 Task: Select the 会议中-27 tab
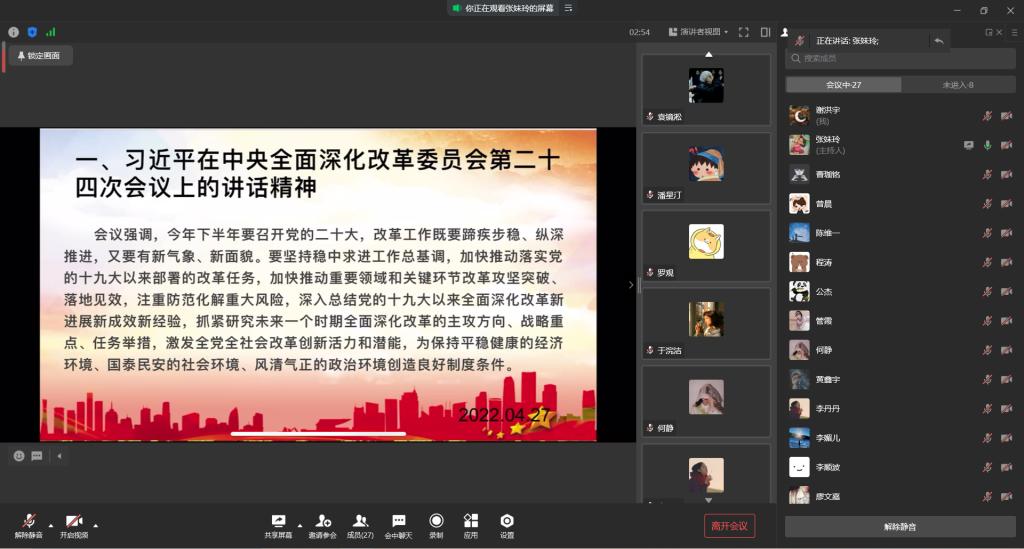(x=843, y=85)
